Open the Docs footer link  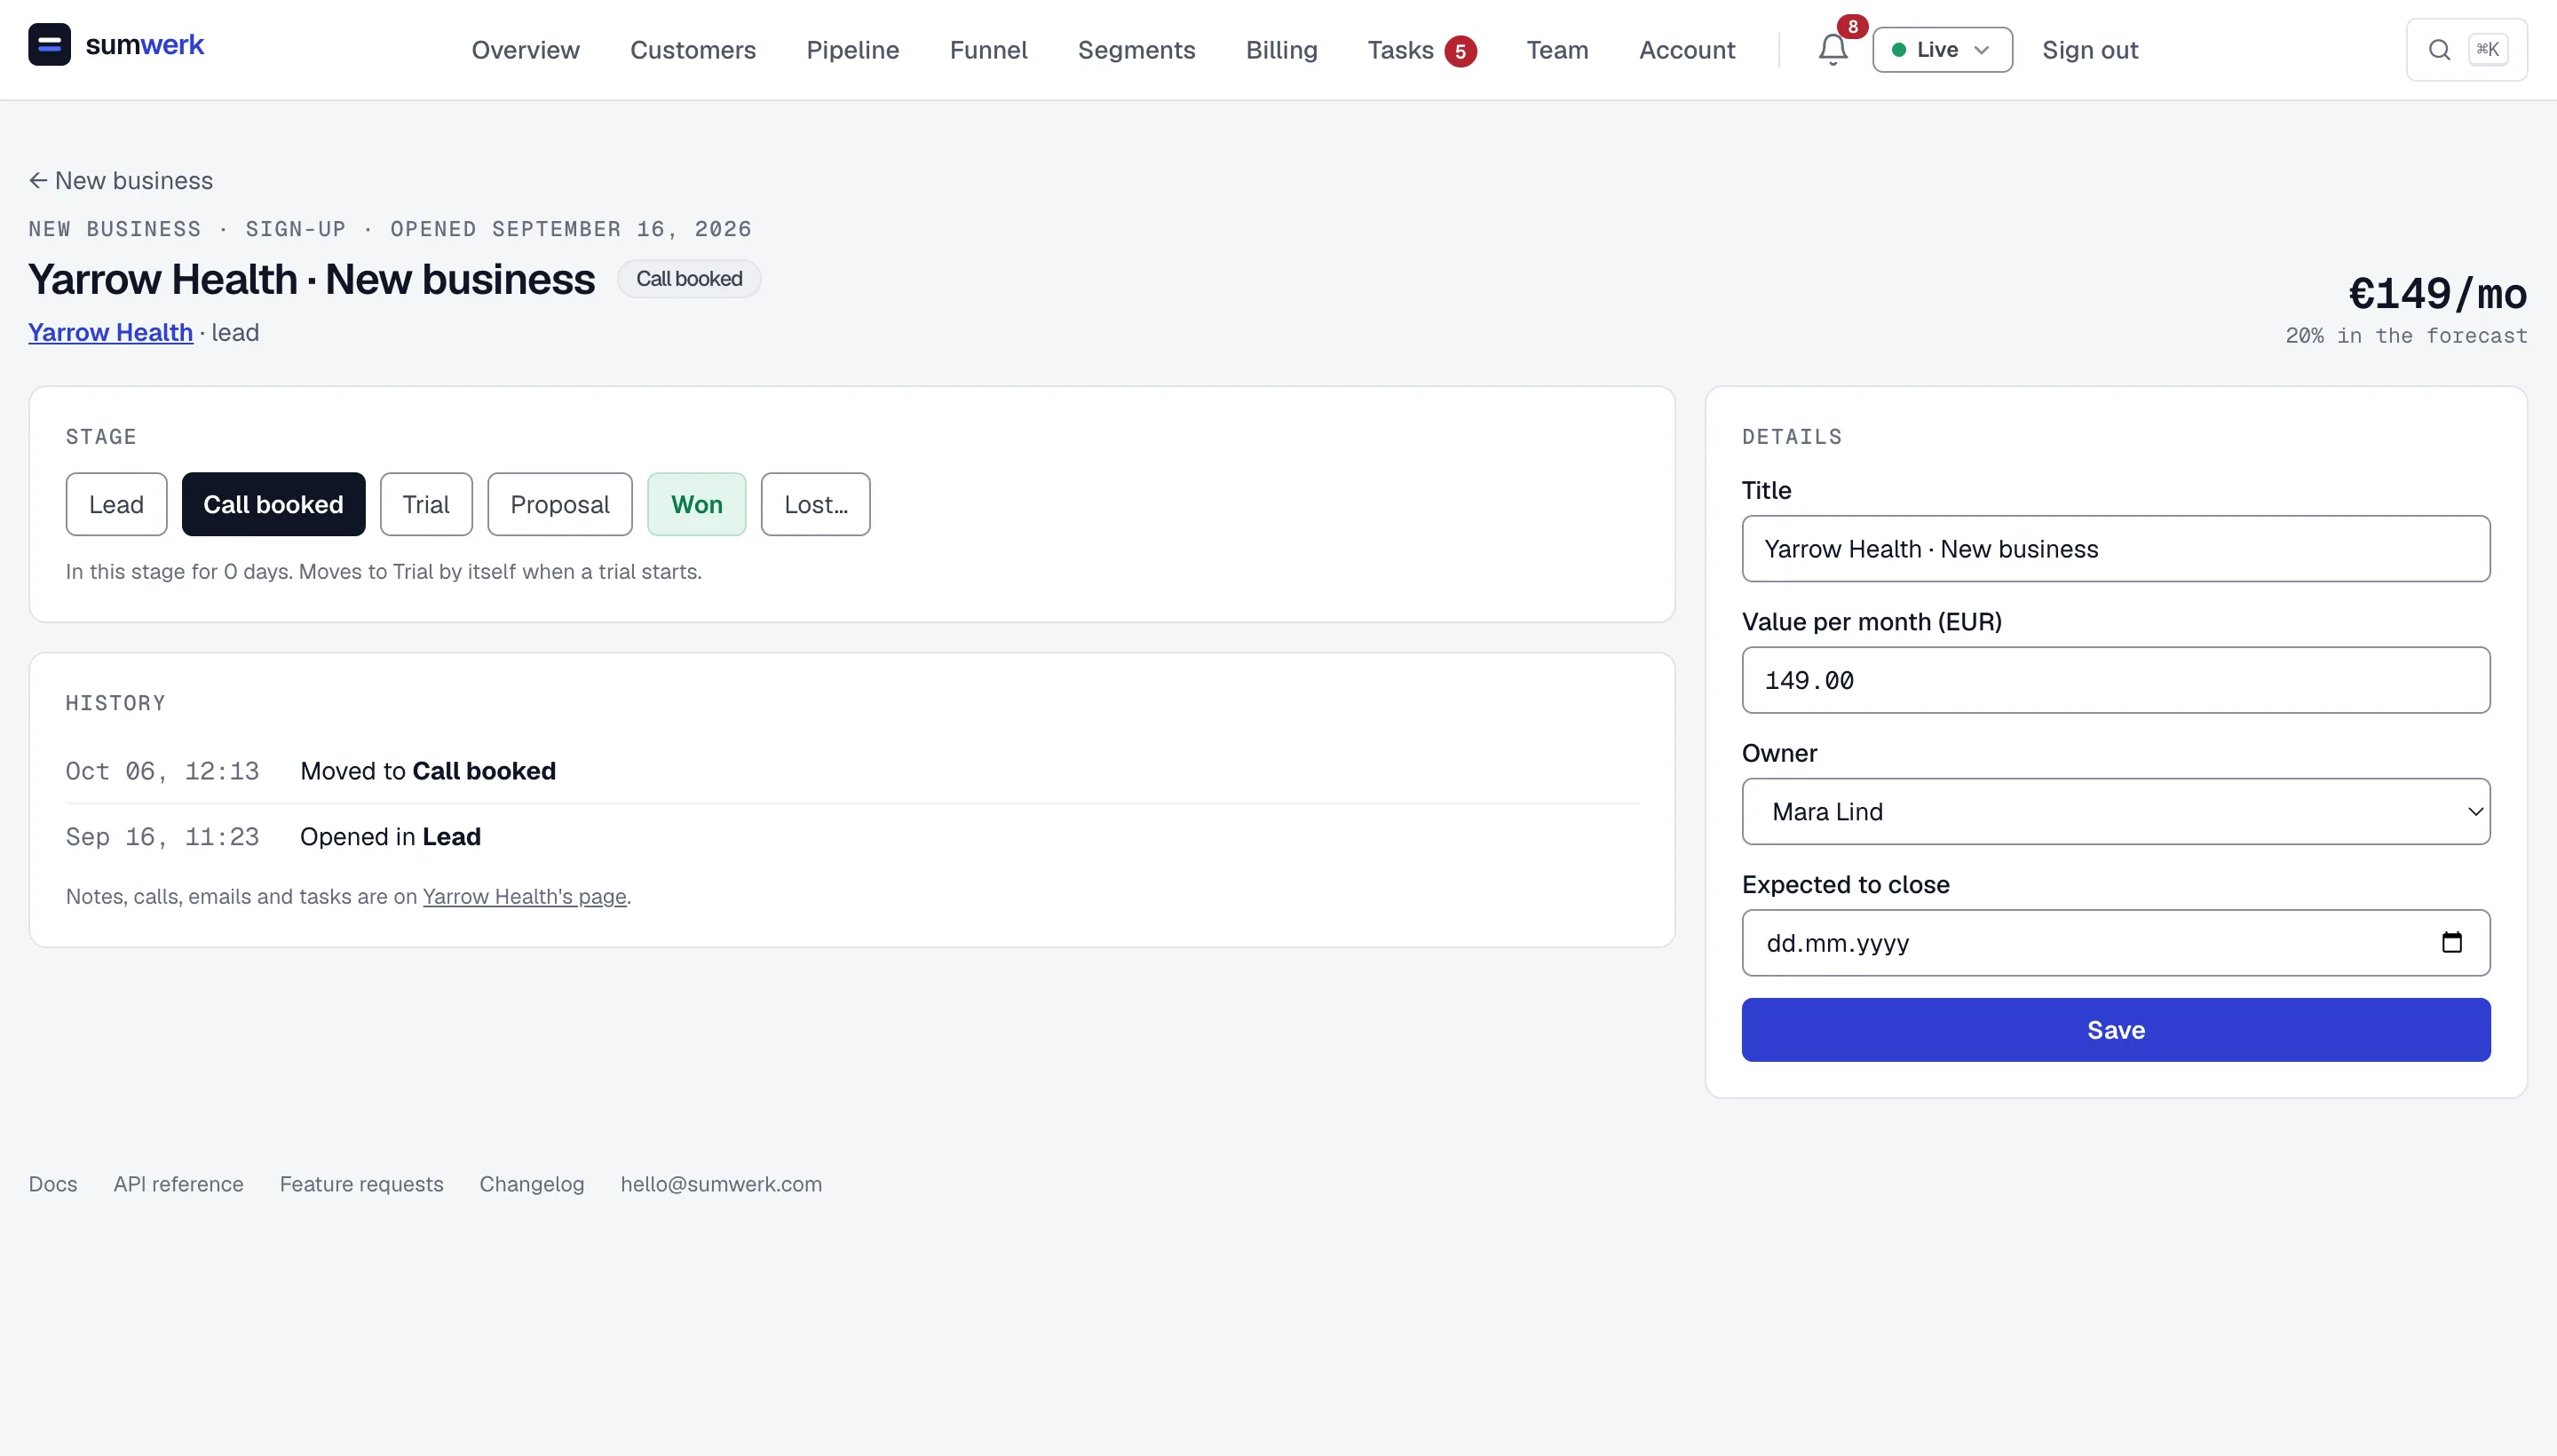[53, 1184]
